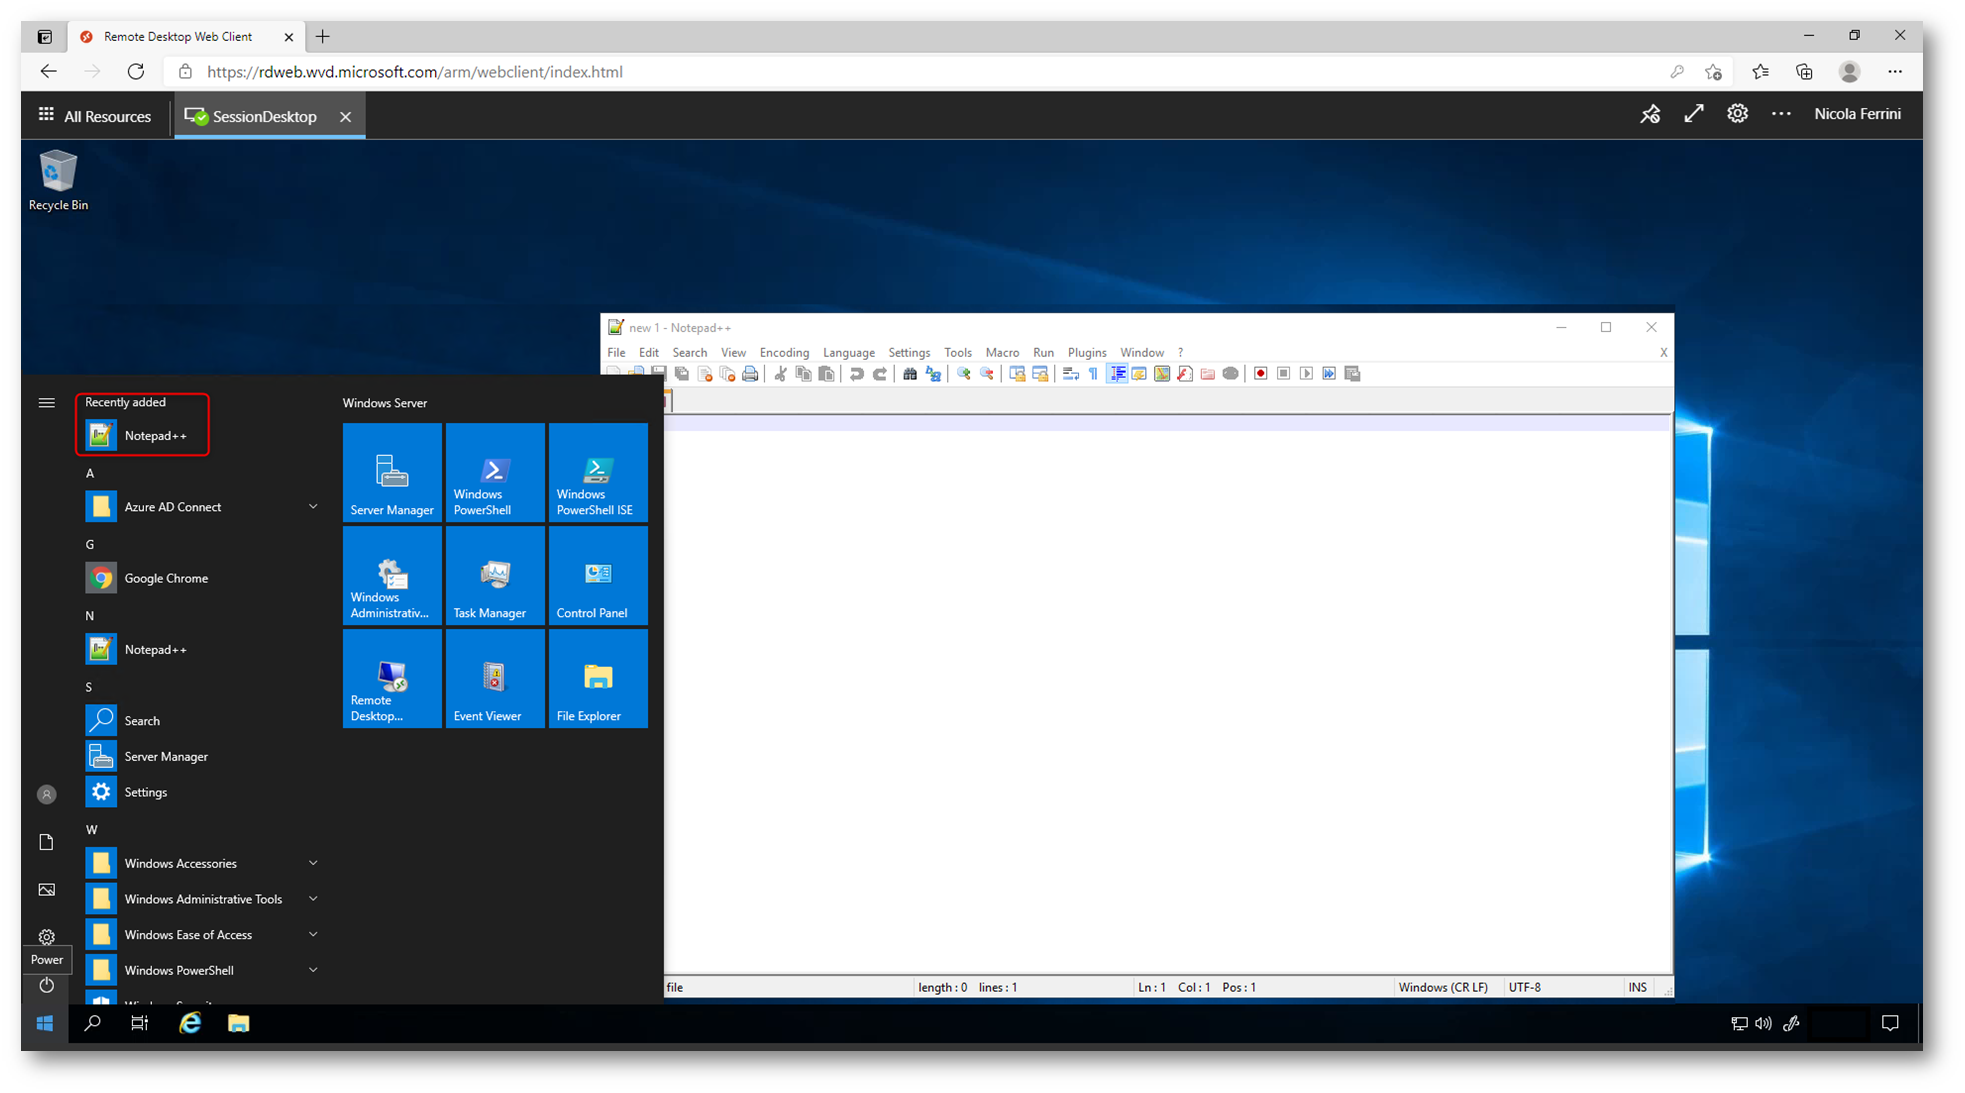1965x1093 pixels.
Task: Click the Cut scissors icon in toolbar
Action: click(x=780, y=374)
